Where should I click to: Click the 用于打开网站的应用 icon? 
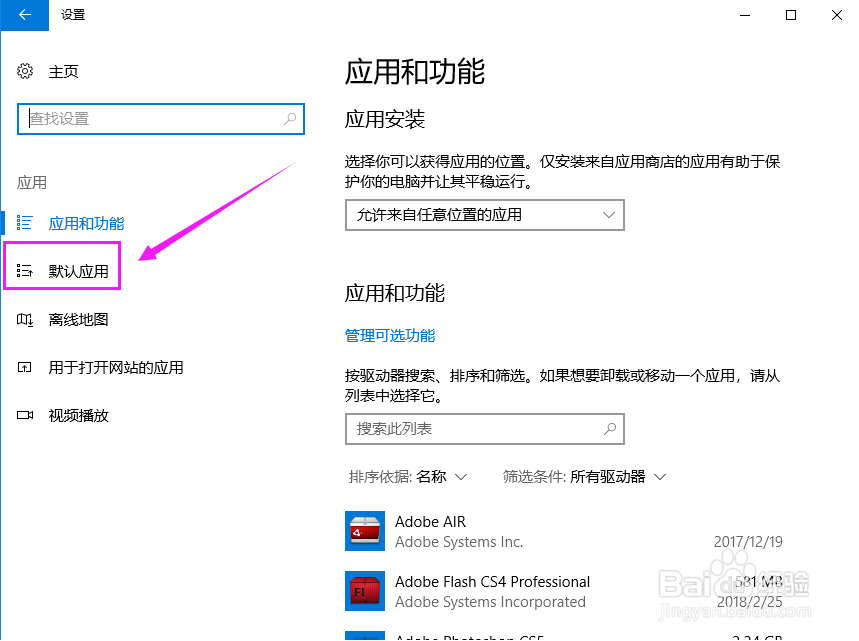tap(25, 368)
